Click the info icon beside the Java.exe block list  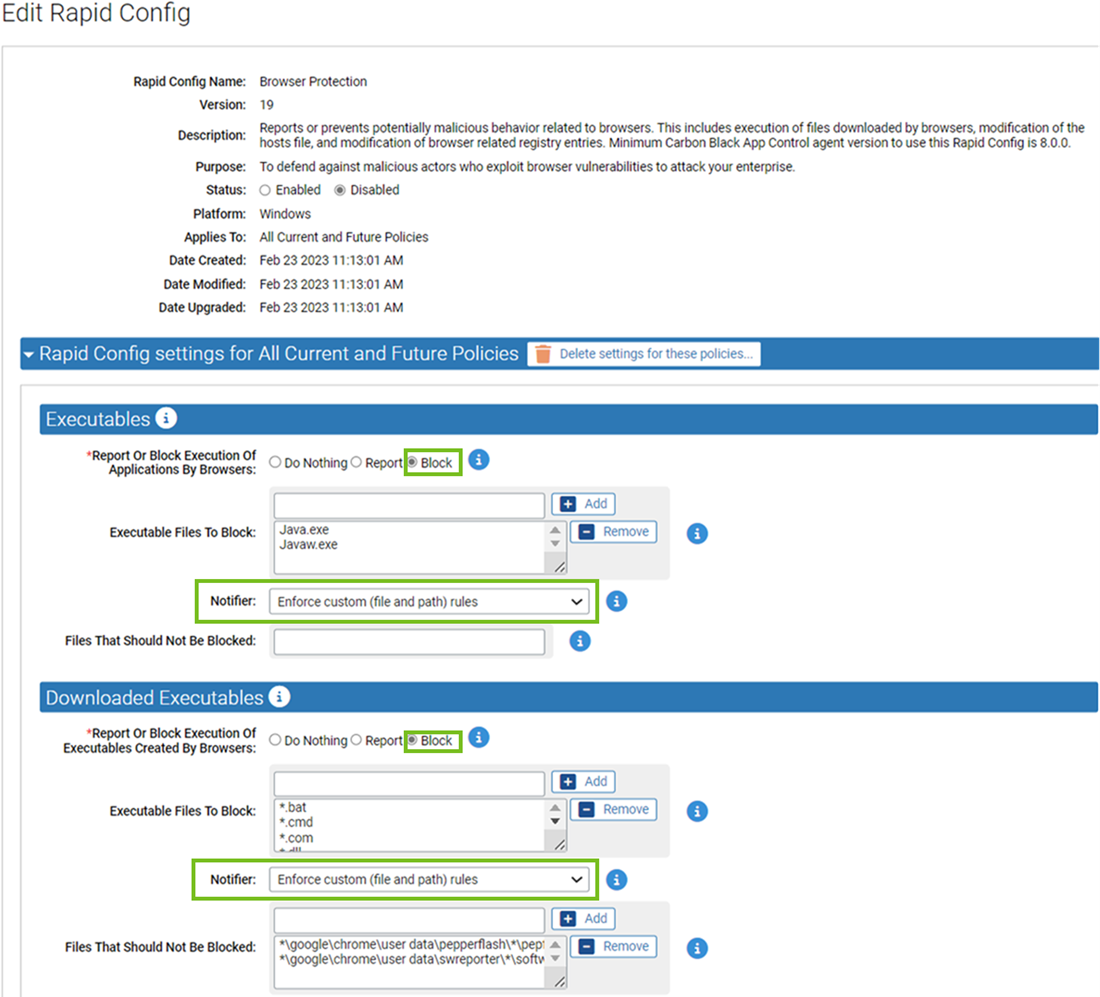coord(696,532)
